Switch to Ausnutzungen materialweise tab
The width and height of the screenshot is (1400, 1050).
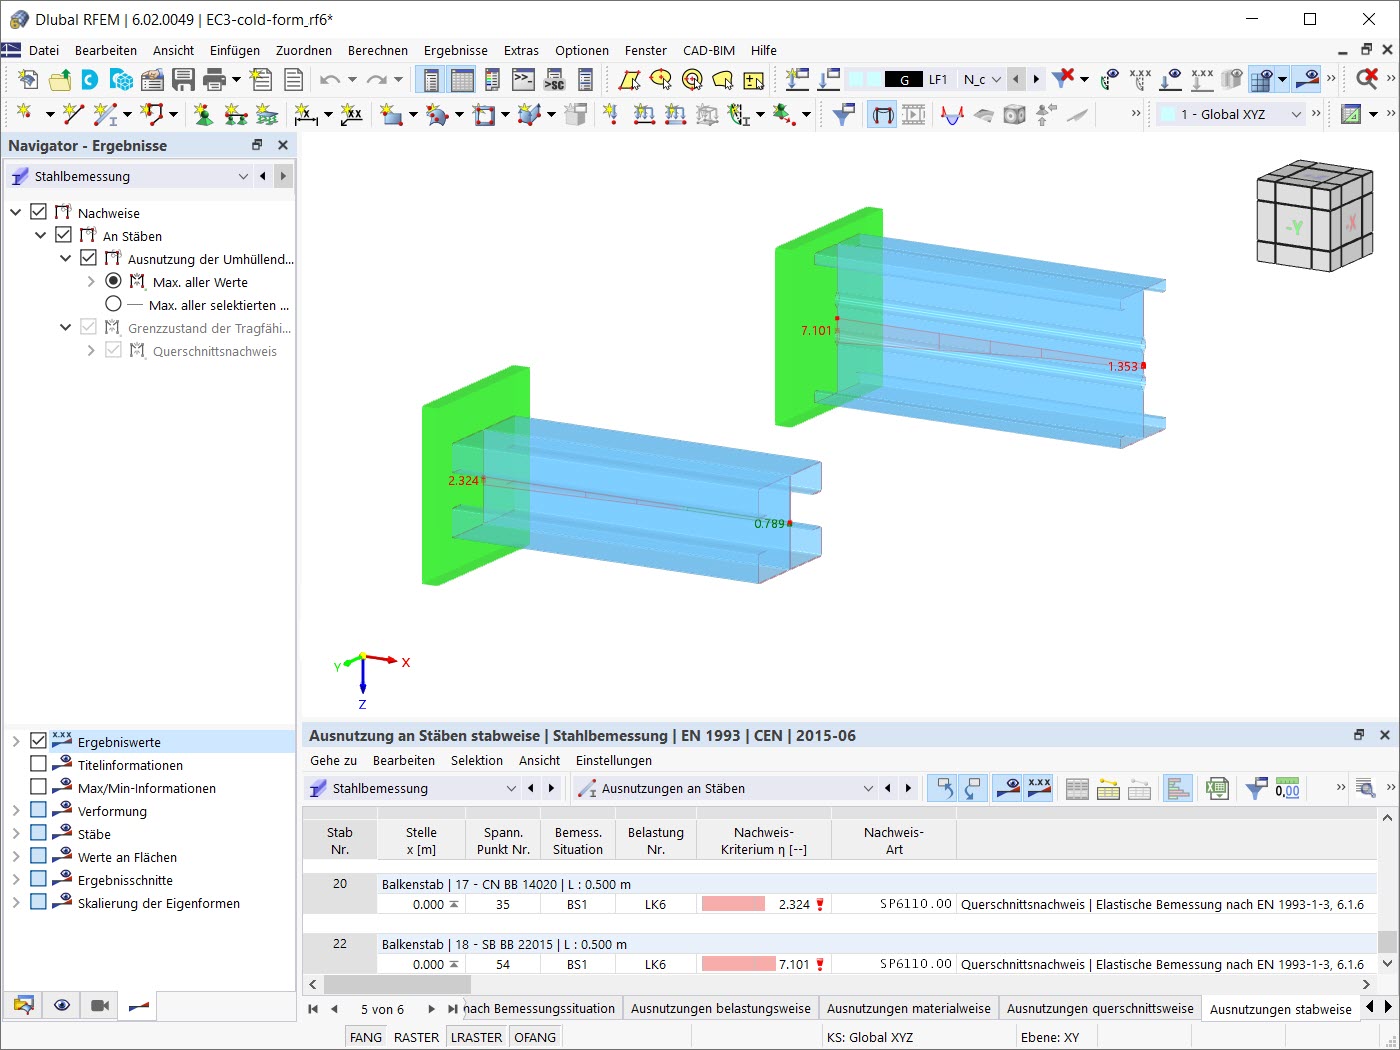[909, 1008]
